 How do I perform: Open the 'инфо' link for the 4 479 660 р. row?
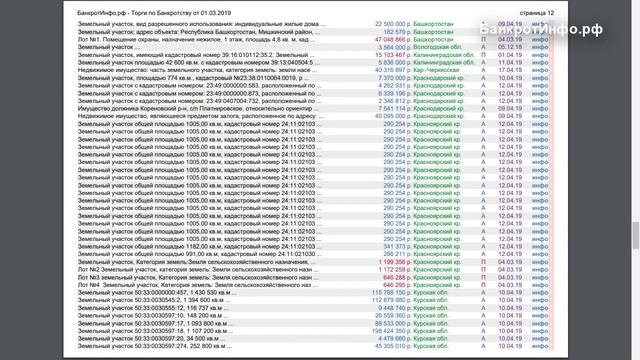click(540, 339)
